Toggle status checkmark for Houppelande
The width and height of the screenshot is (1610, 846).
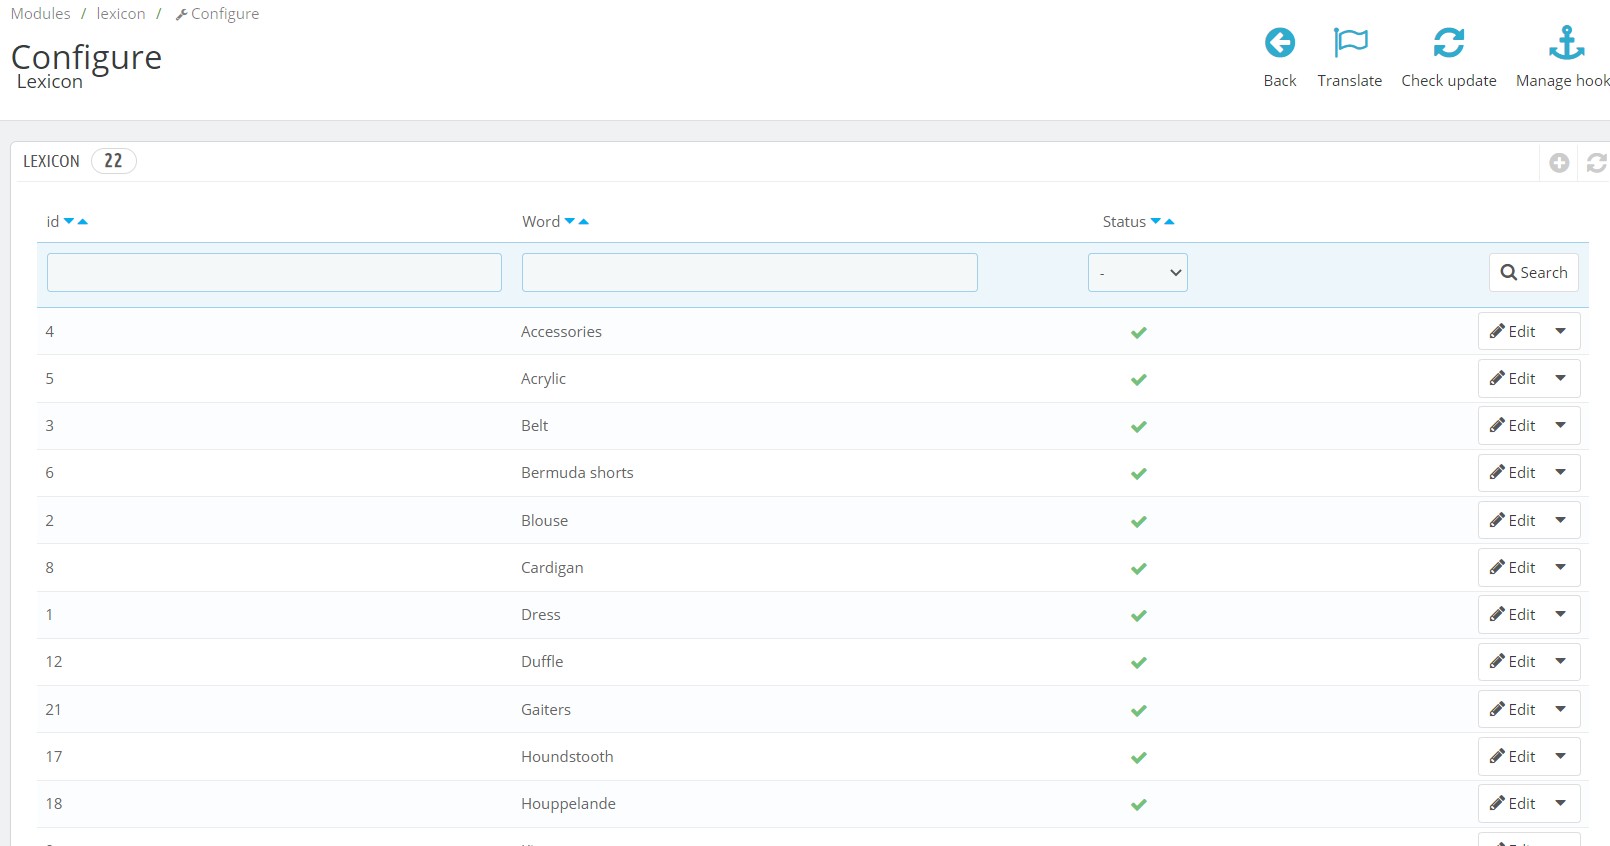tap(1138, 804)
